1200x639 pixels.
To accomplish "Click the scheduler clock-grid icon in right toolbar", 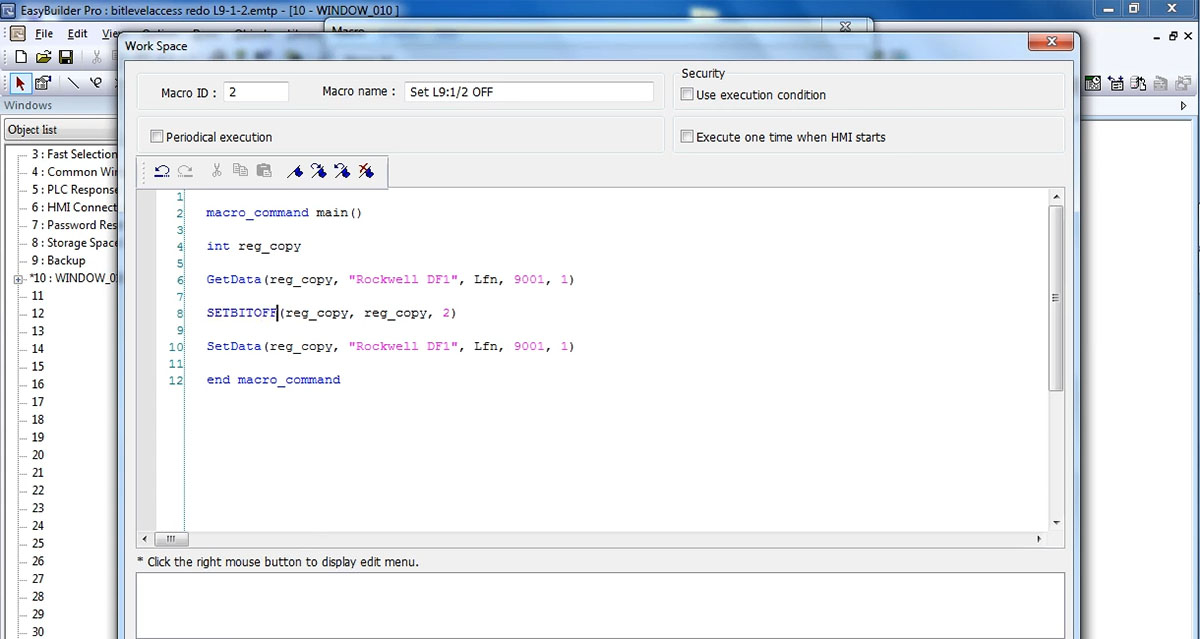I will [x=1093, y=83].
